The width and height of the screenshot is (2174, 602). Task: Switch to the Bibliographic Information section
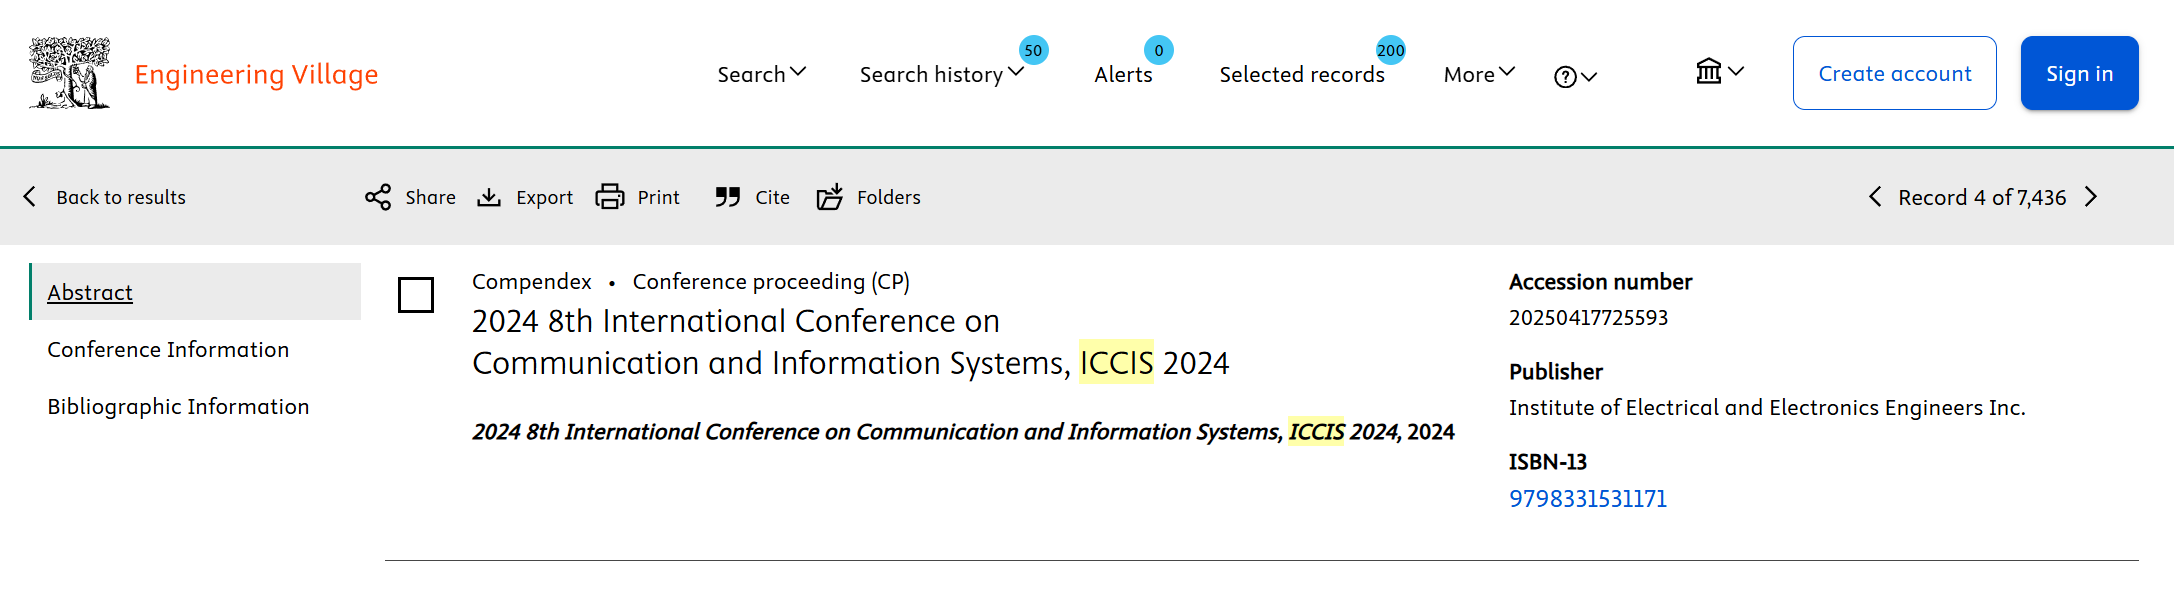tap(178, 406)
